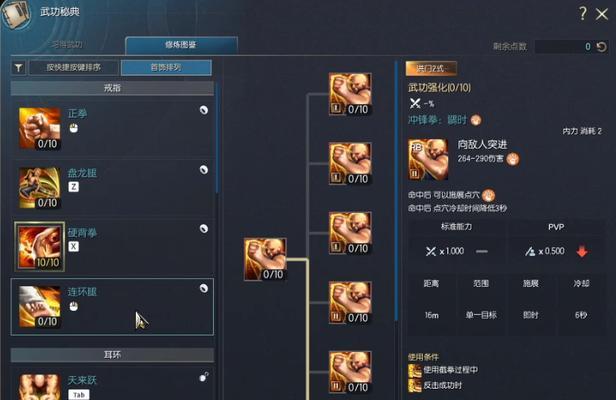Image resolution: width=616 pixels, height=400 pixels.
Task: Select the 连环腿 skill icon
Action: click(40, 306)
